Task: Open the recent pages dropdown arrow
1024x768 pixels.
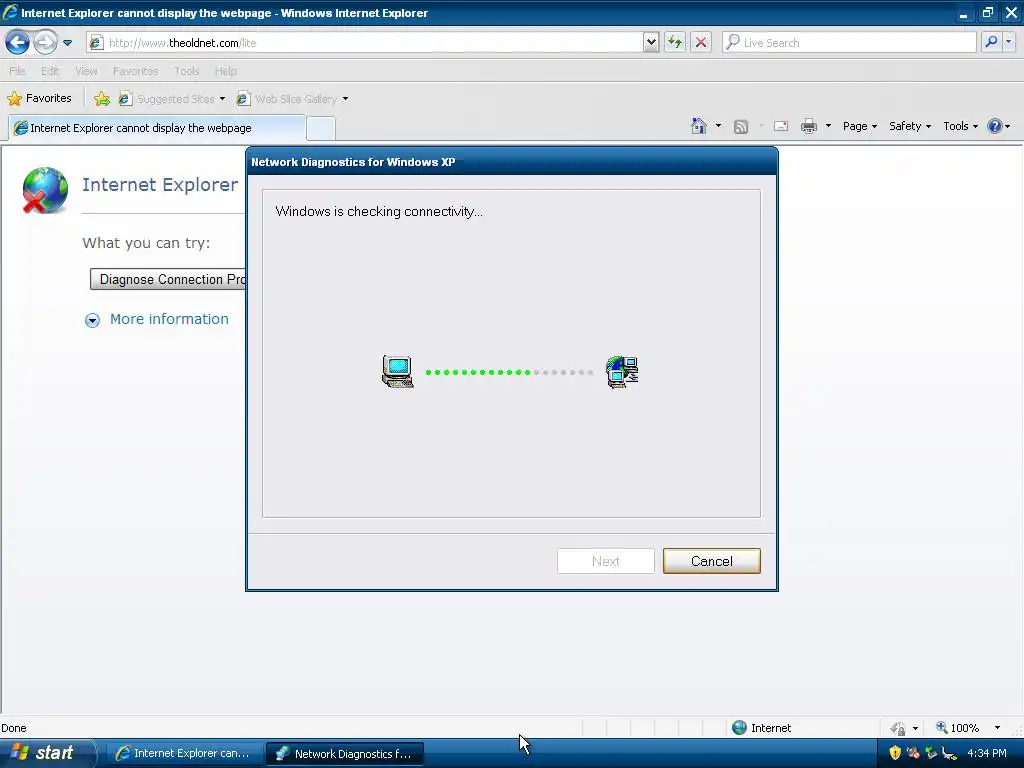Action: point(67,43)
